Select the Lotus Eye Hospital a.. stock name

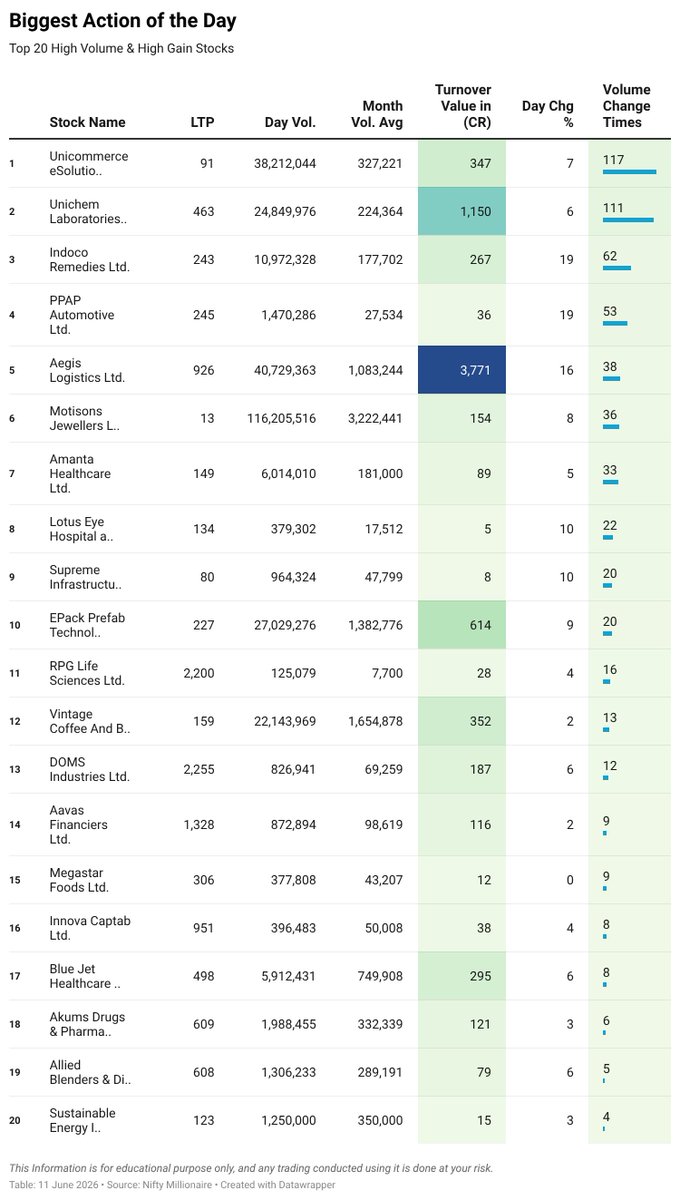(82, 529)
